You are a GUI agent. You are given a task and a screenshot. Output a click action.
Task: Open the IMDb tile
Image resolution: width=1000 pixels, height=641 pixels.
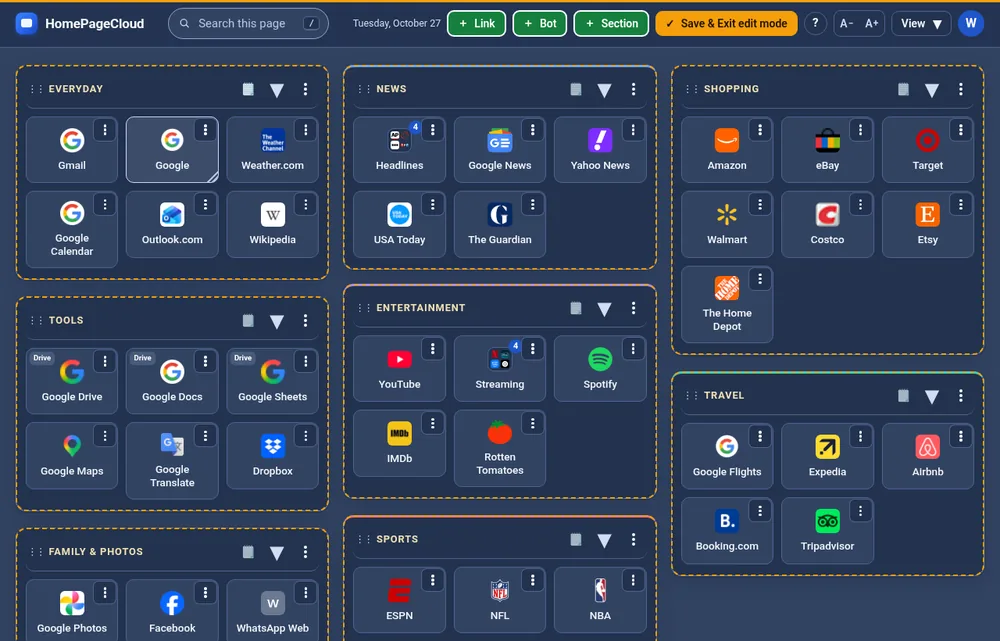pyautogui.click(x=399, y=443)
